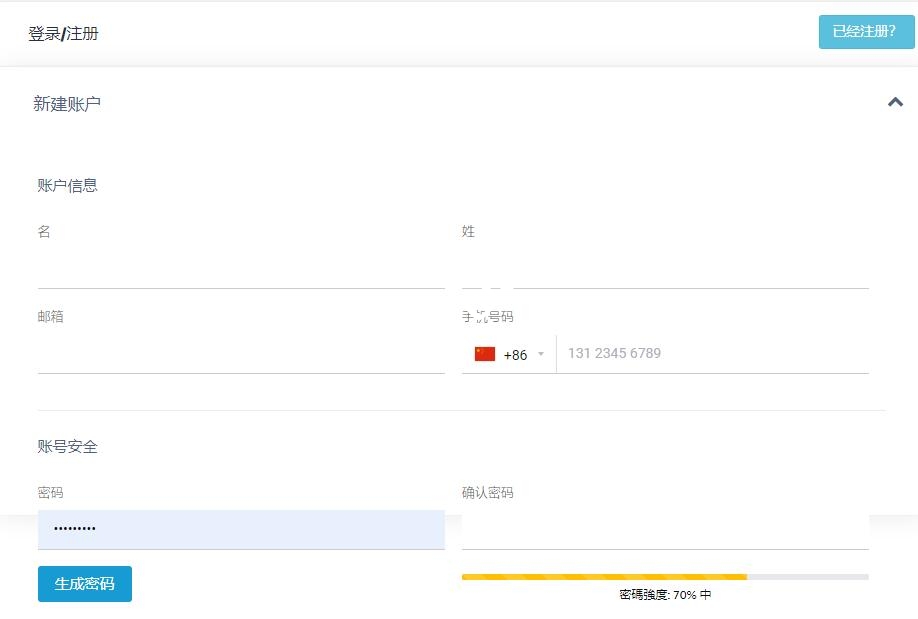Focus the 邮箱 email input field
Image resolution: width=918 pixels, height=619 pixels.
point(241,355)
